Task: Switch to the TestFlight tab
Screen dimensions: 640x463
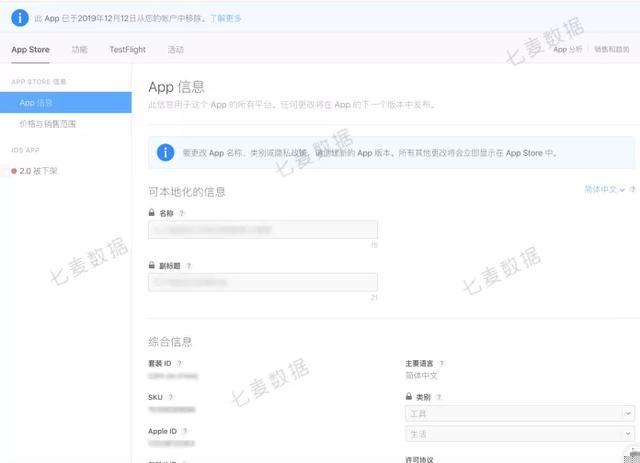Action: tap(127, 49)
